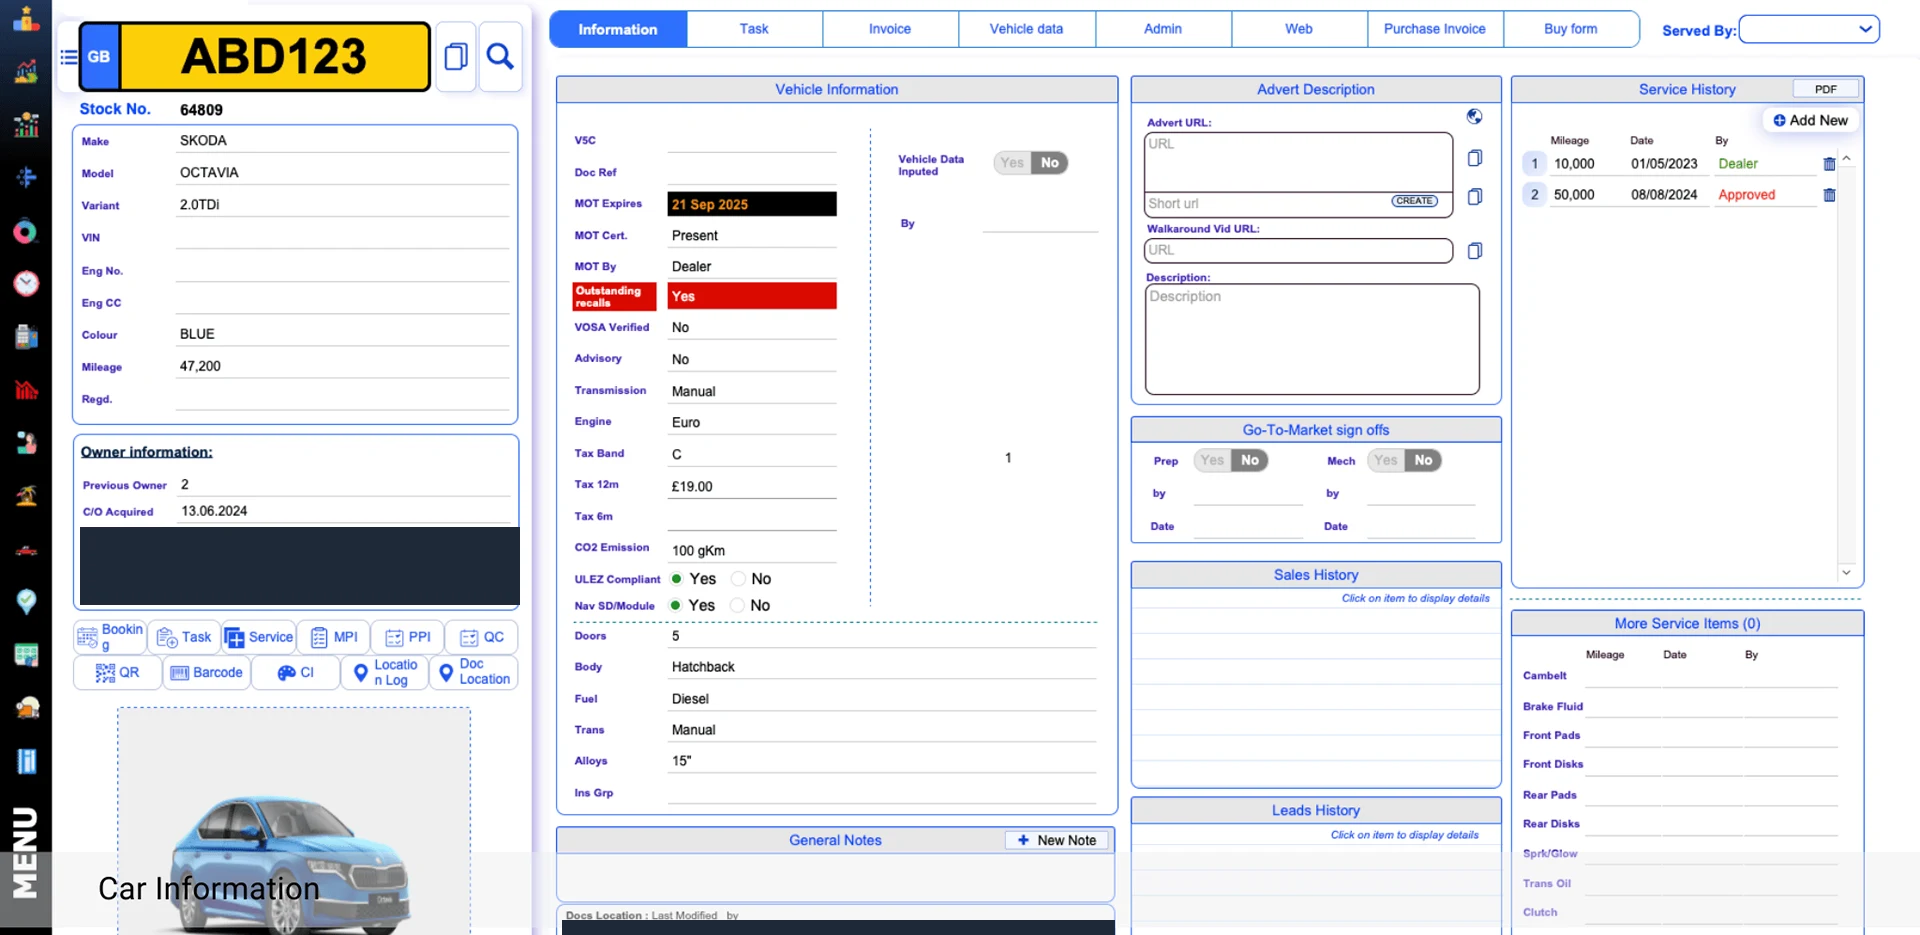1920x935 pixels.
Task: Open the MPI button
Action: [334, 637]
